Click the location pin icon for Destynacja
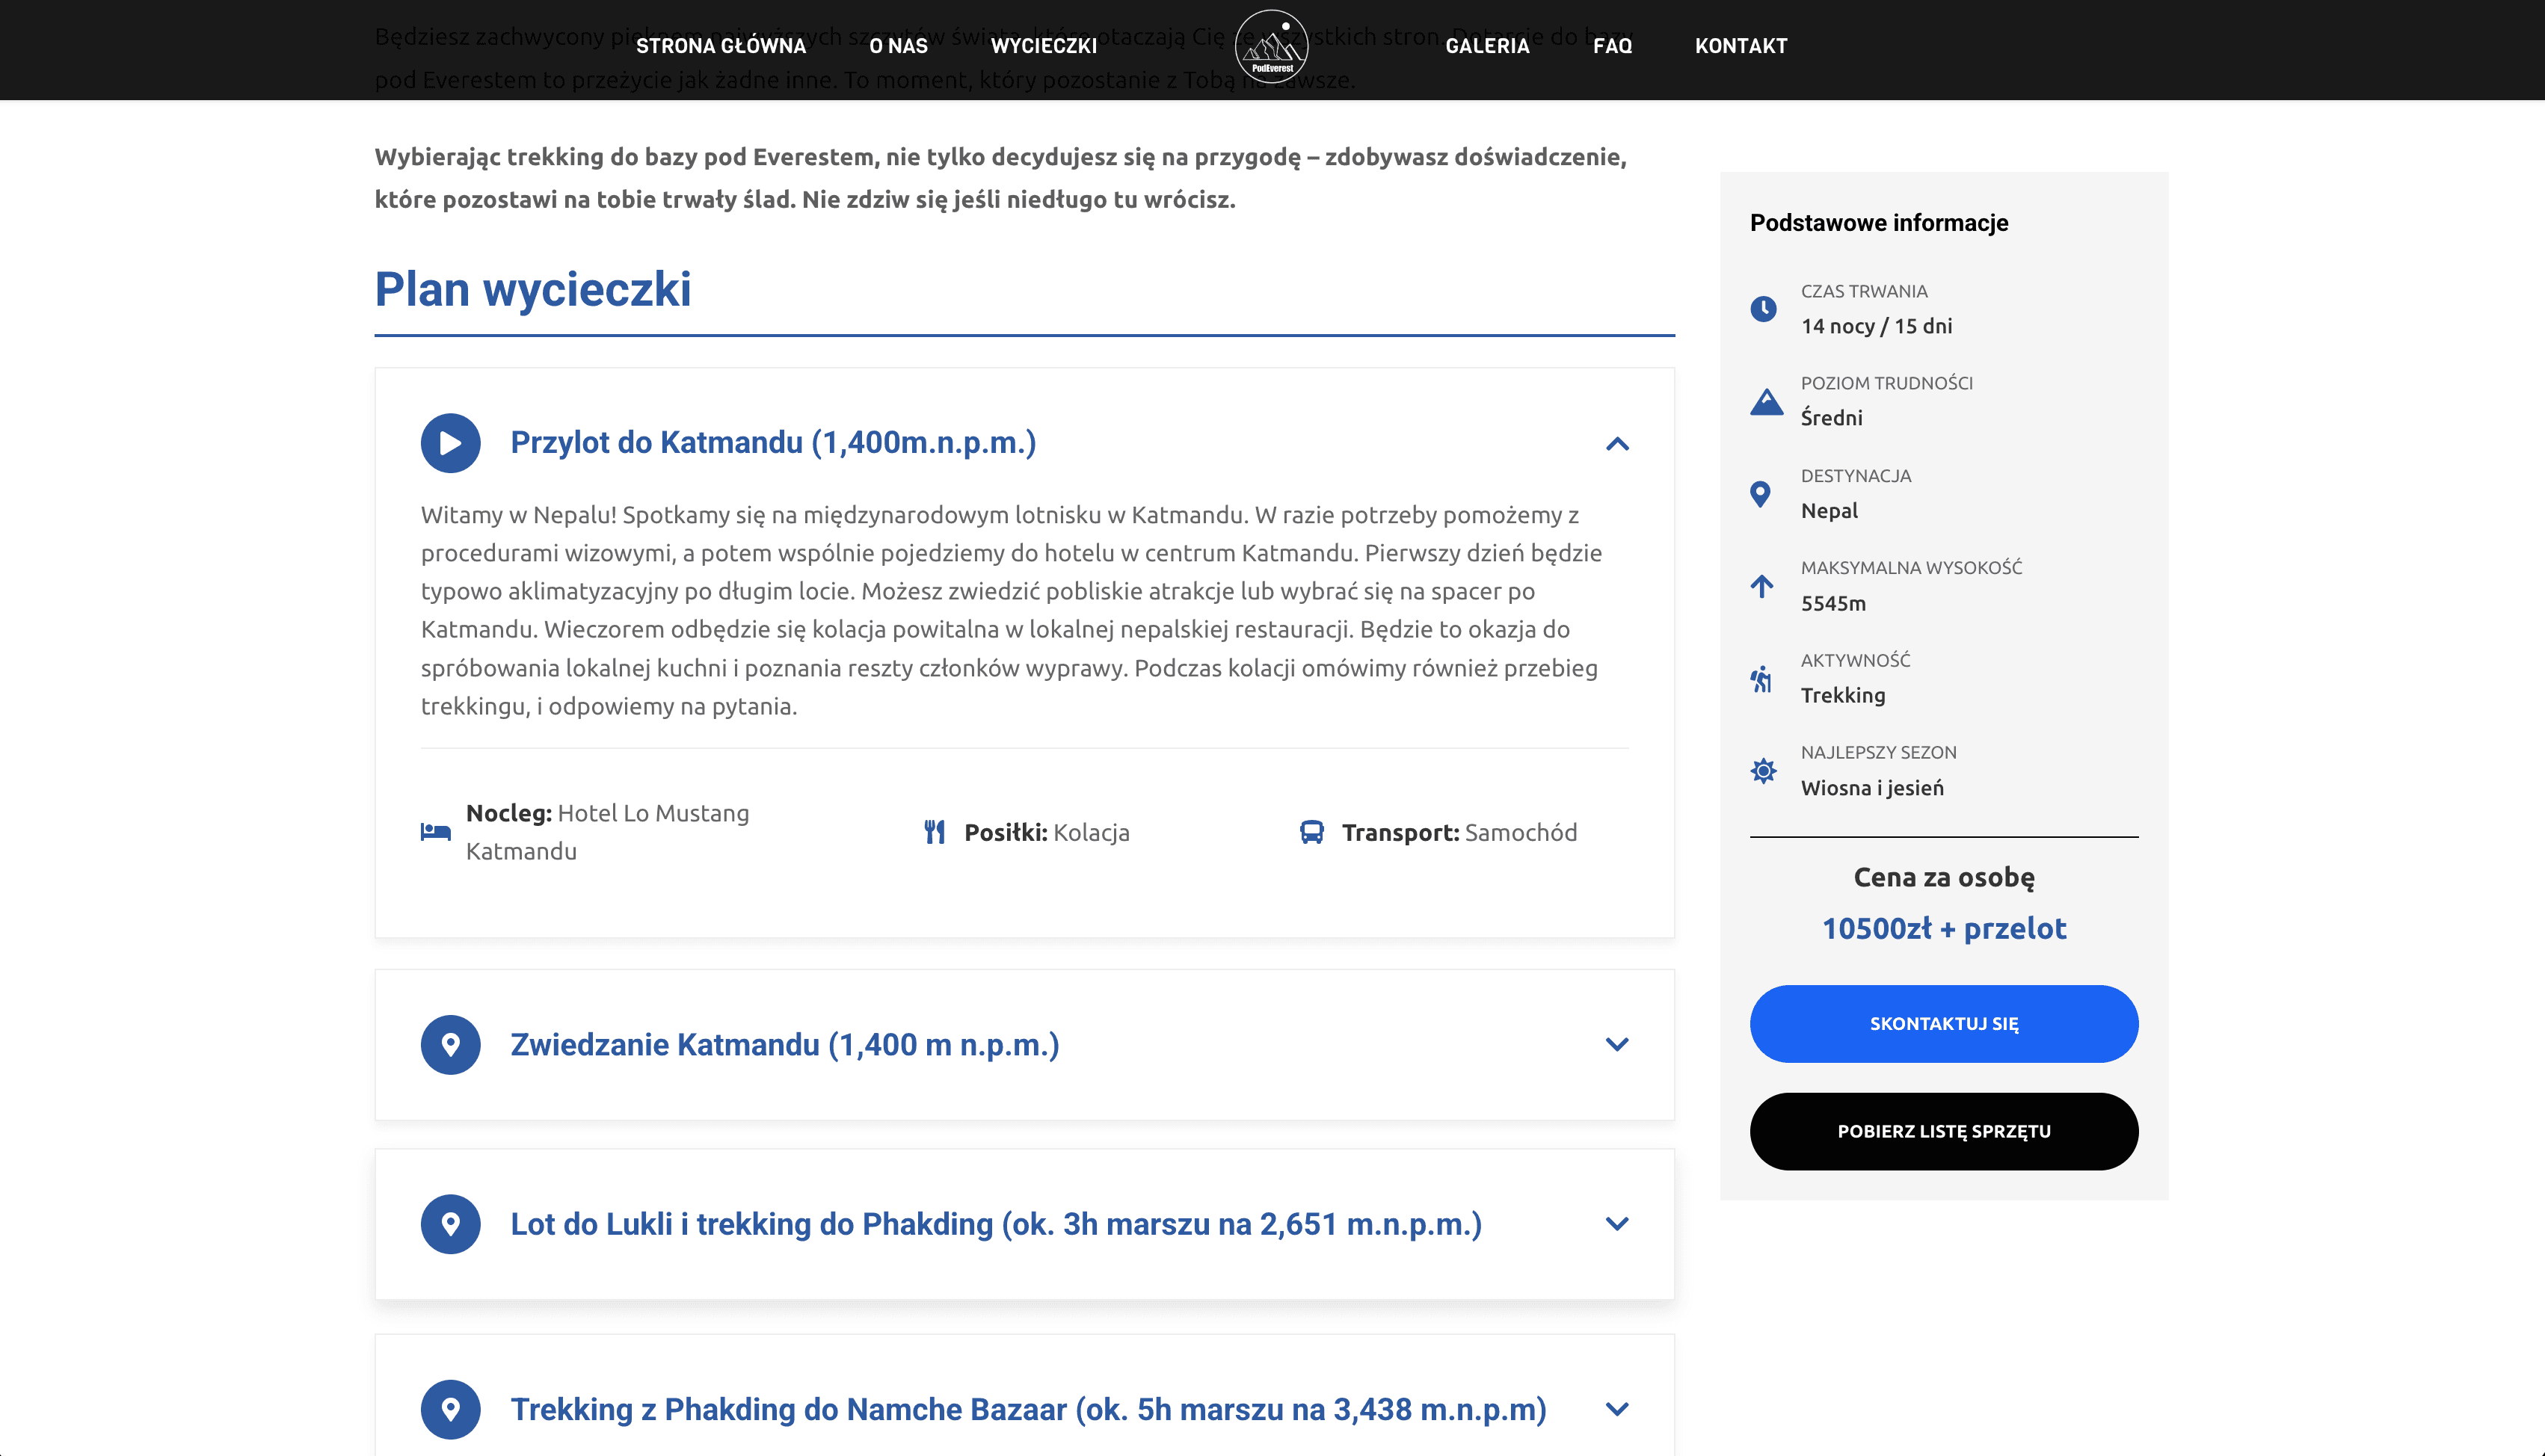 coord(1761,494)
